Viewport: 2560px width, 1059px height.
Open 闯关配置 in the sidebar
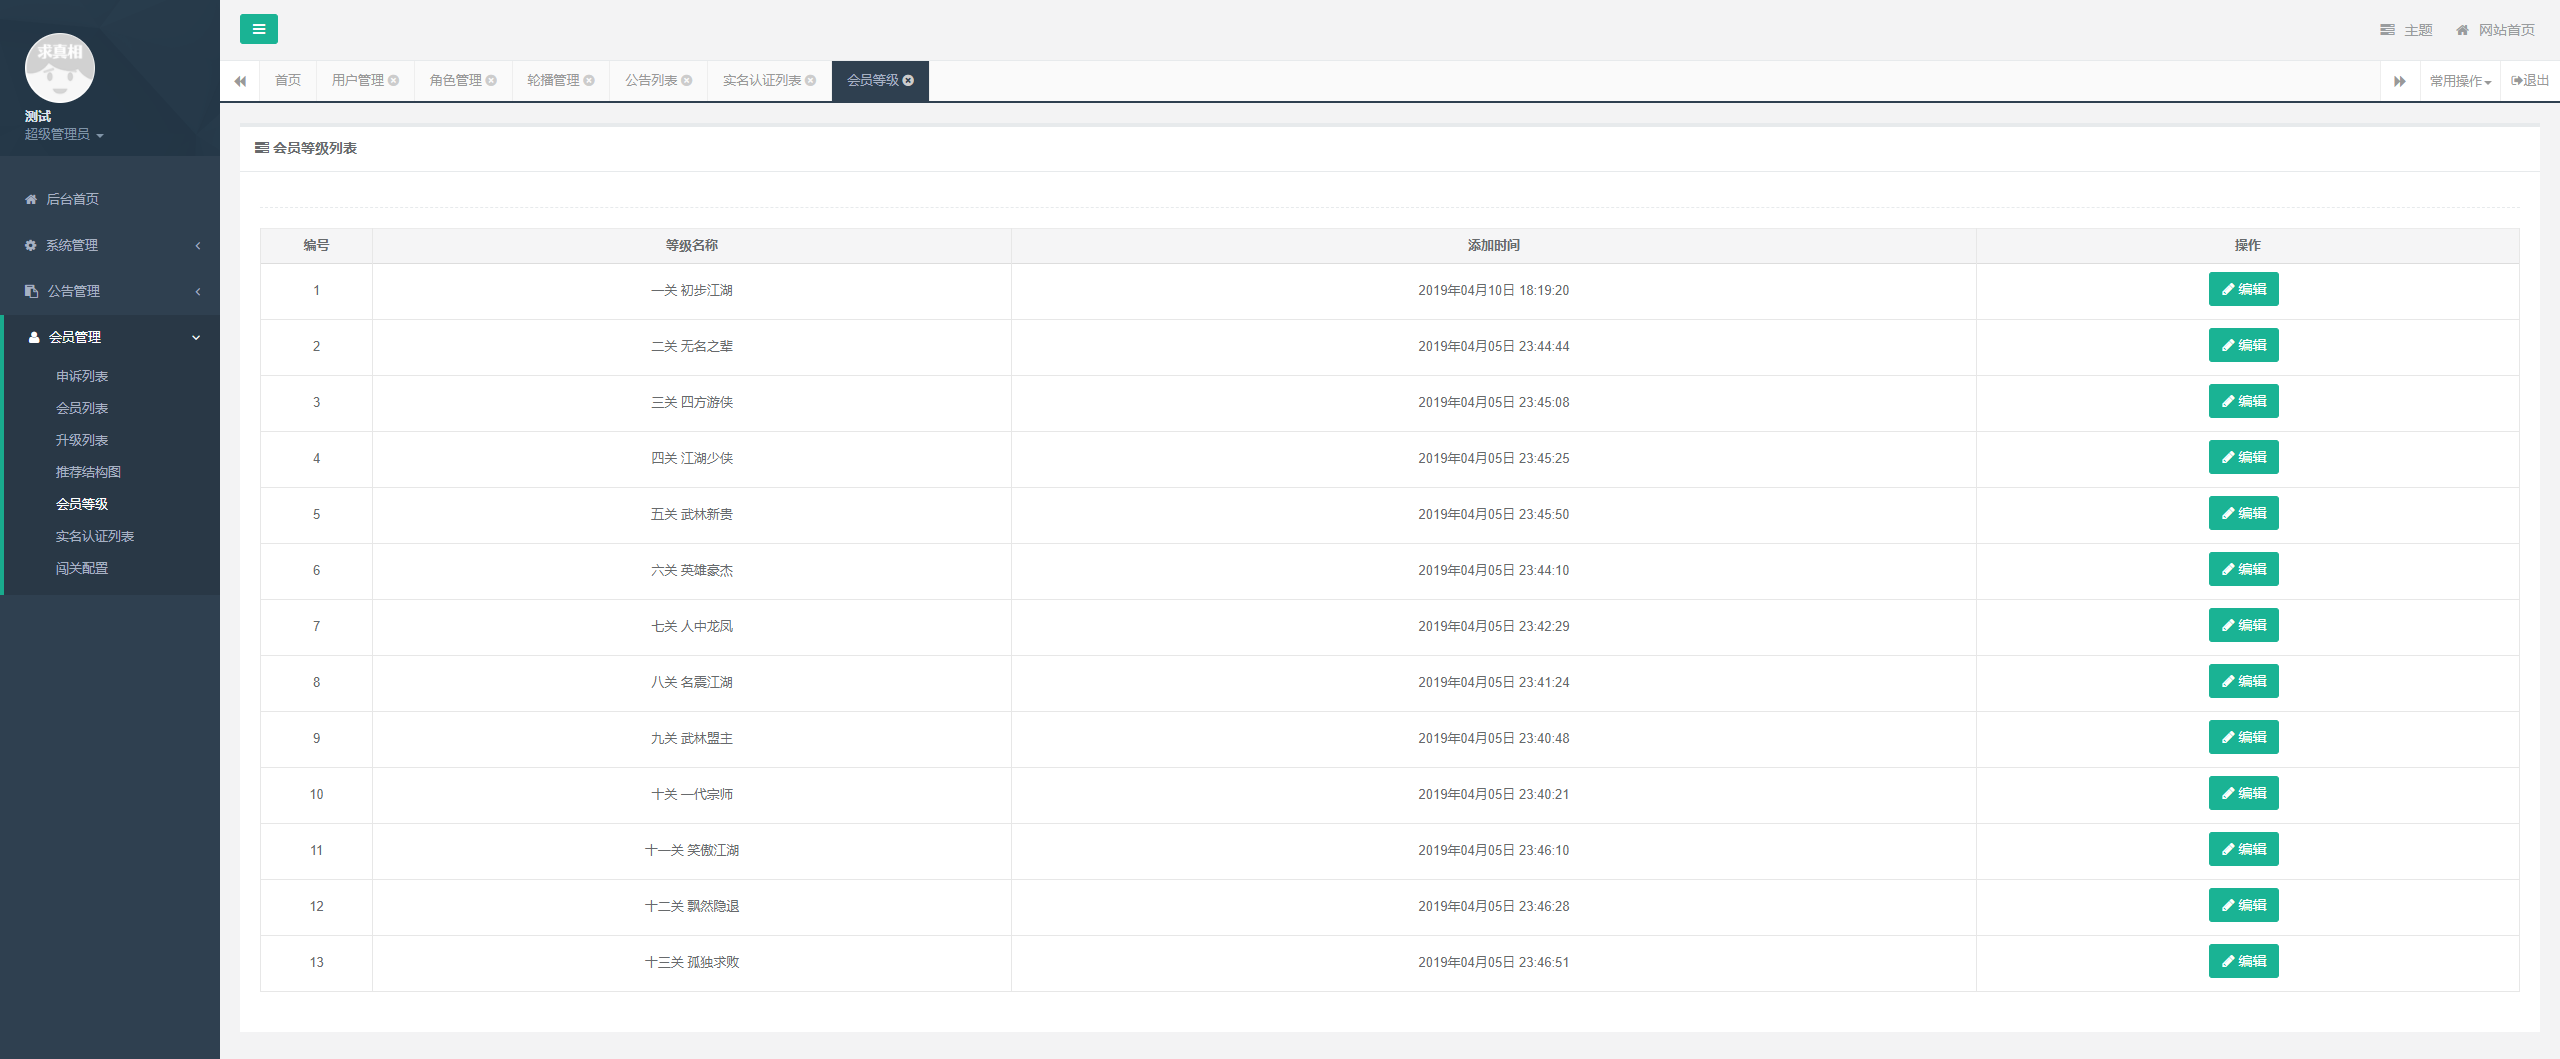[x=82, y=568]
